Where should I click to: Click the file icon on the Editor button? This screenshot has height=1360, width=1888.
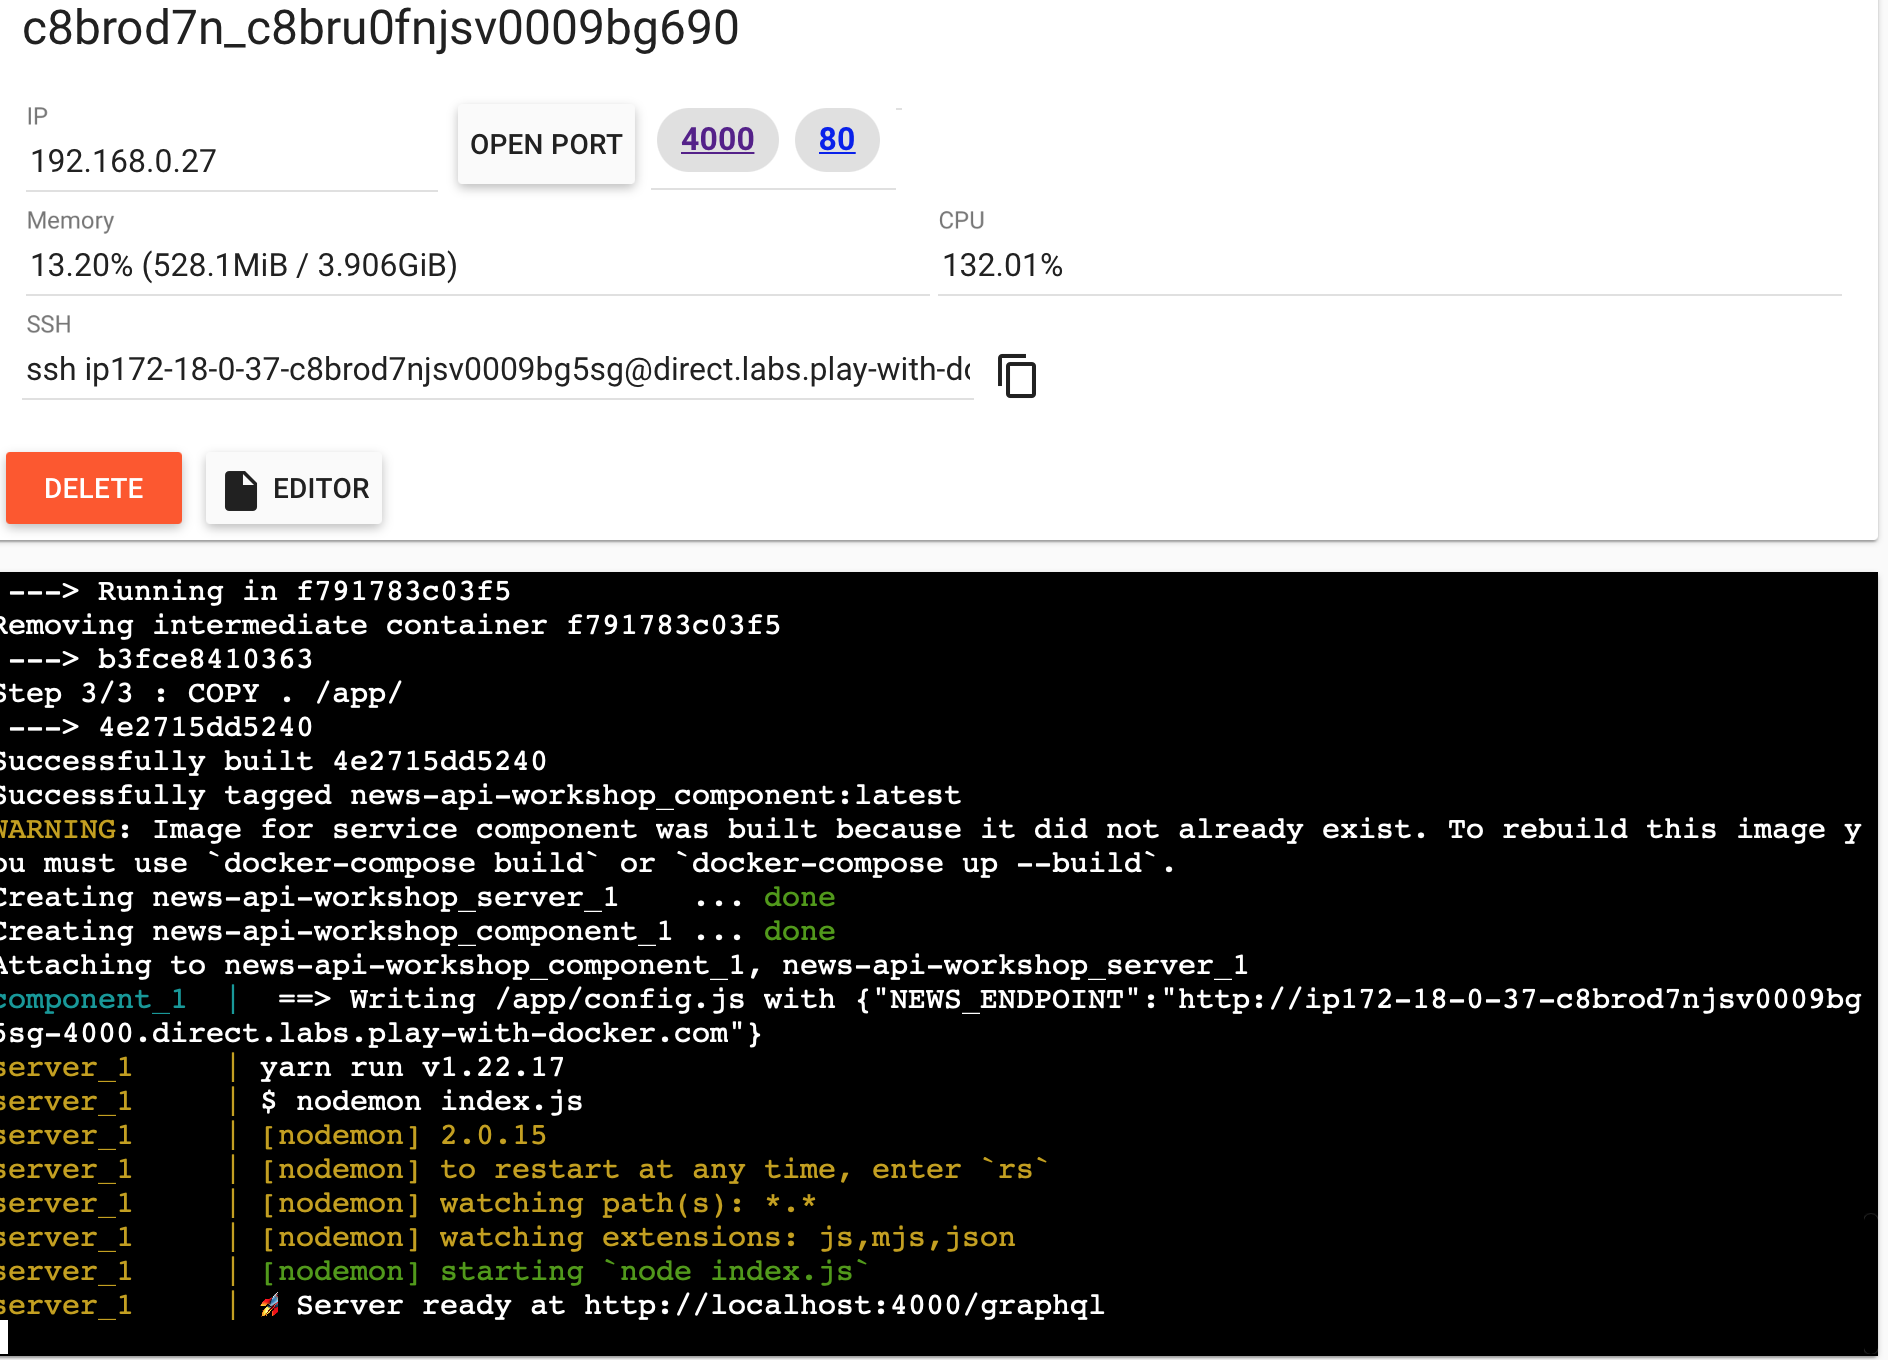click(240, 489)
